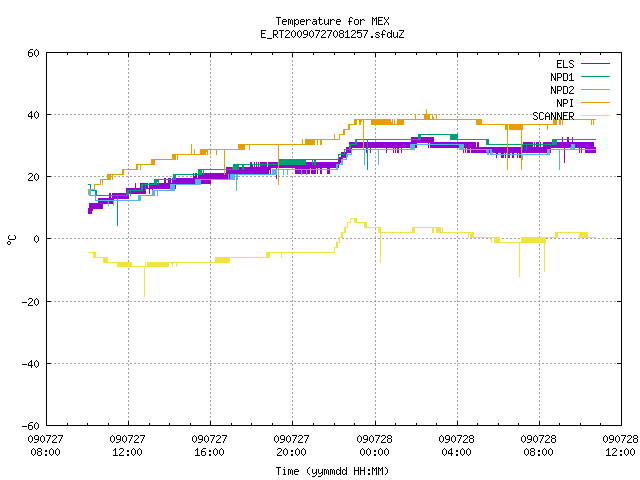The height and width of the screenshot is (480, 640).
Task: Click the y-axis label -20
Action: tap(31, 302)
